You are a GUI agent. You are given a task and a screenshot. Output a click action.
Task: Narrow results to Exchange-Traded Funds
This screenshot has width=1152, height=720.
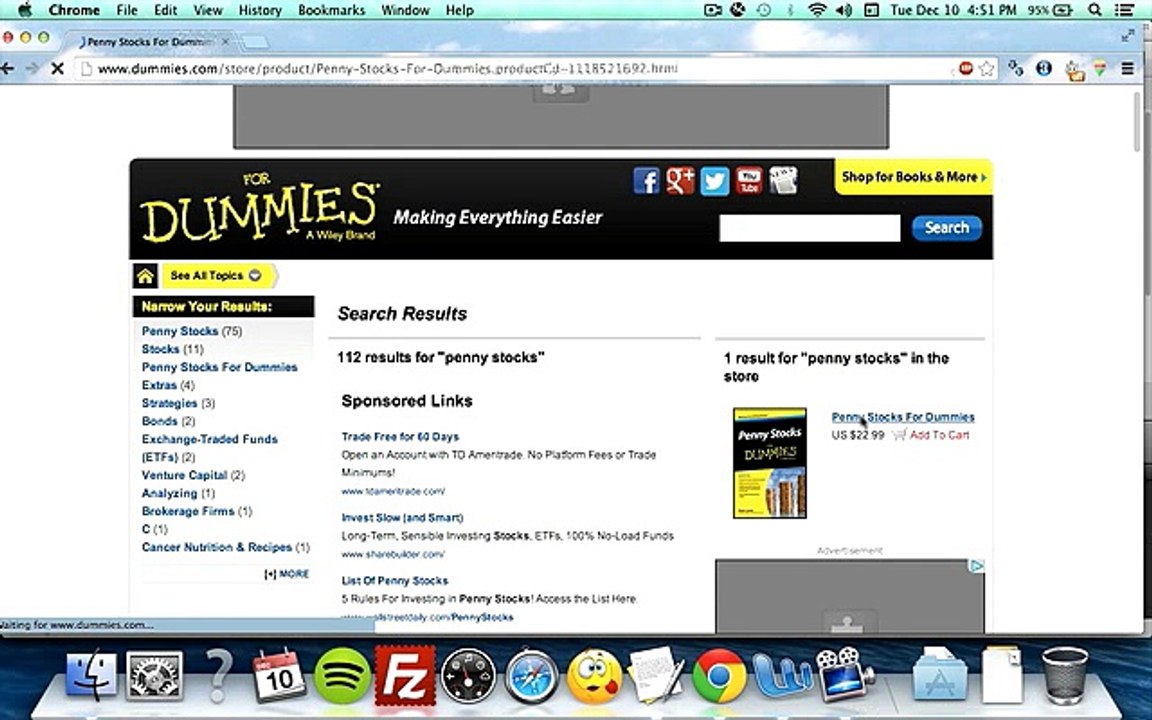209,448
